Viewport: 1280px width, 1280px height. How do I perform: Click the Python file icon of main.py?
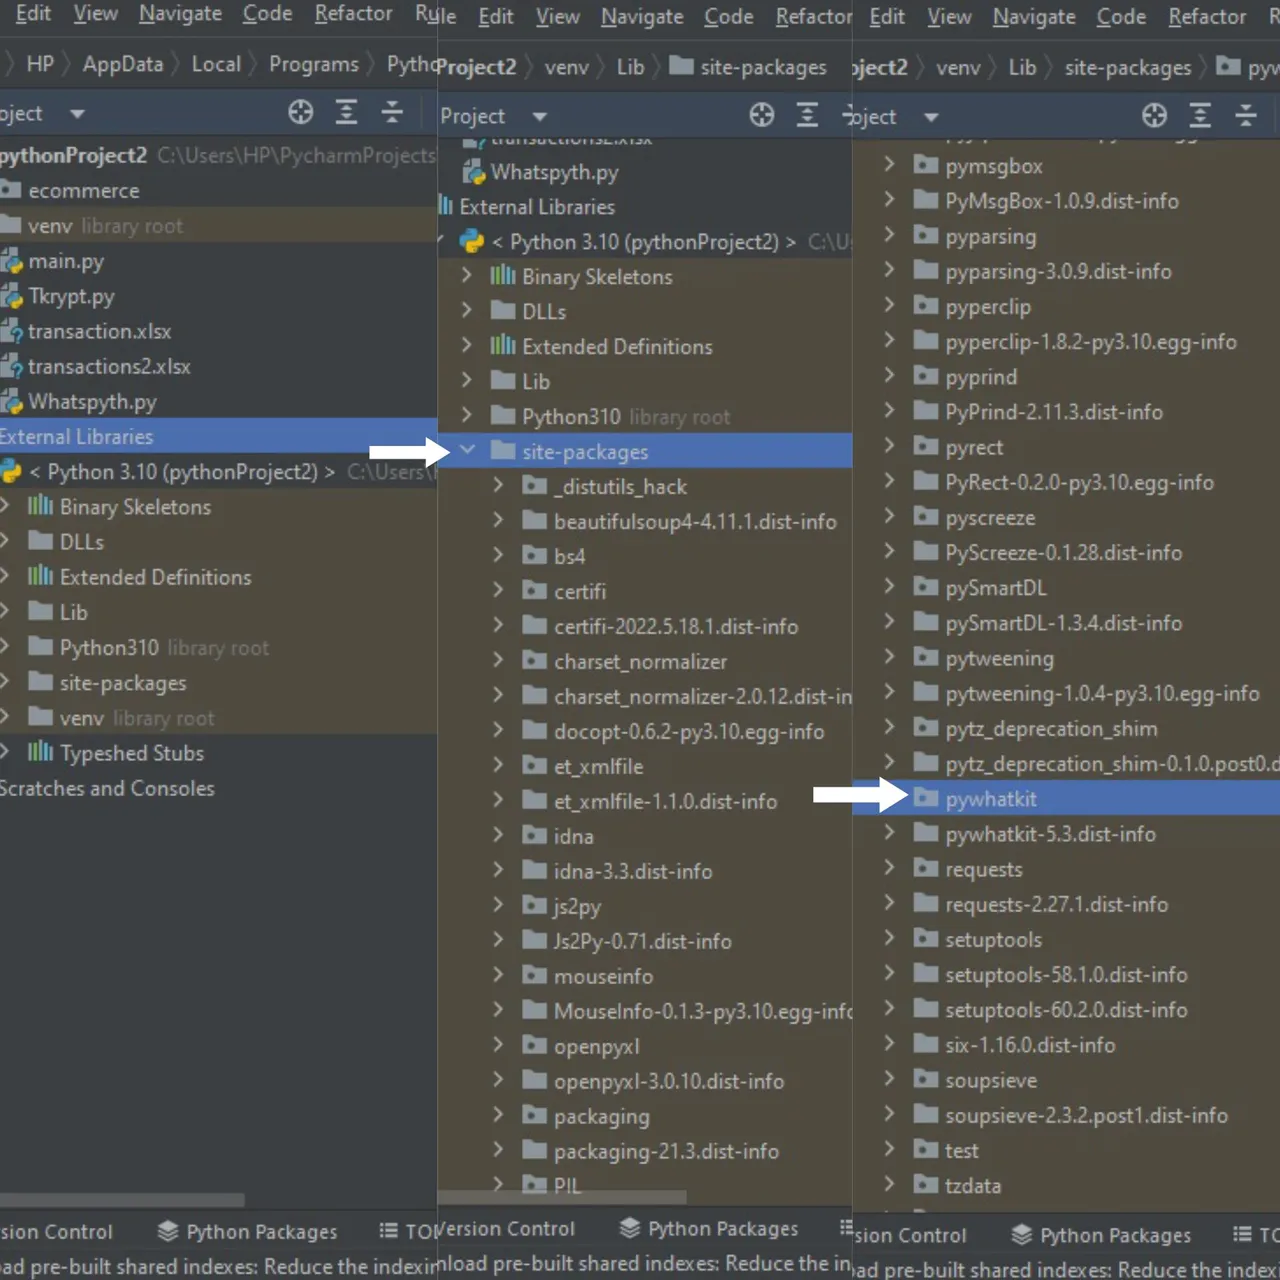[x=11, y=261]
